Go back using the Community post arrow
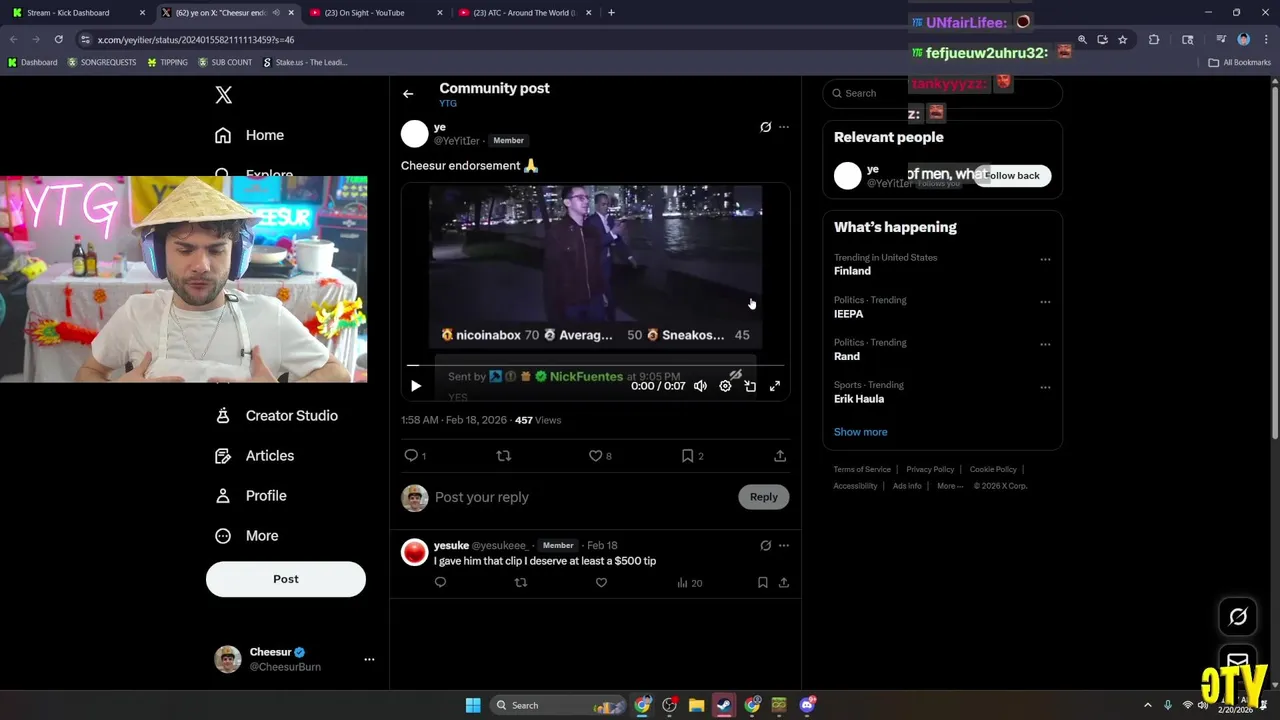This screenshot has height=720, width=1280. point(408,94)
